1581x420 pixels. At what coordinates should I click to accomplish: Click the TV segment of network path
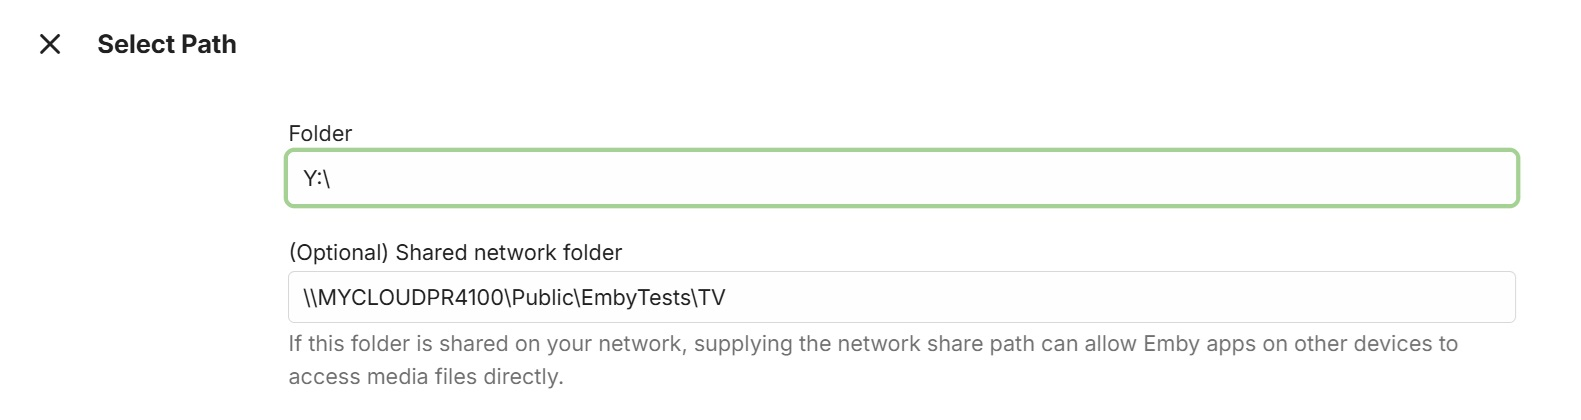[x=712, y=298]
